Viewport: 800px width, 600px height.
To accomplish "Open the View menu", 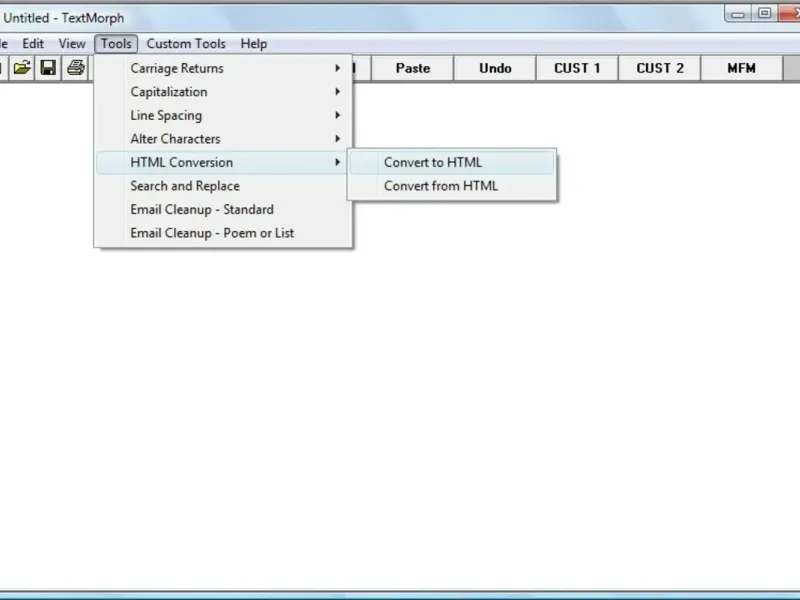I will pyautogui.click(x=72, y=44).
